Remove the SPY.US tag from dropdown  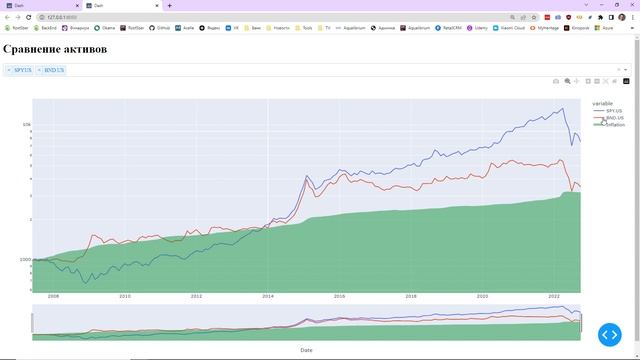9,70
